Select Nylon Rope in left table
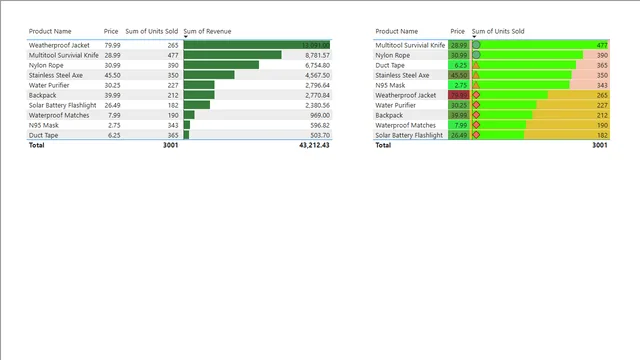Viewport: 640px width, 360px height. [46, 65]
